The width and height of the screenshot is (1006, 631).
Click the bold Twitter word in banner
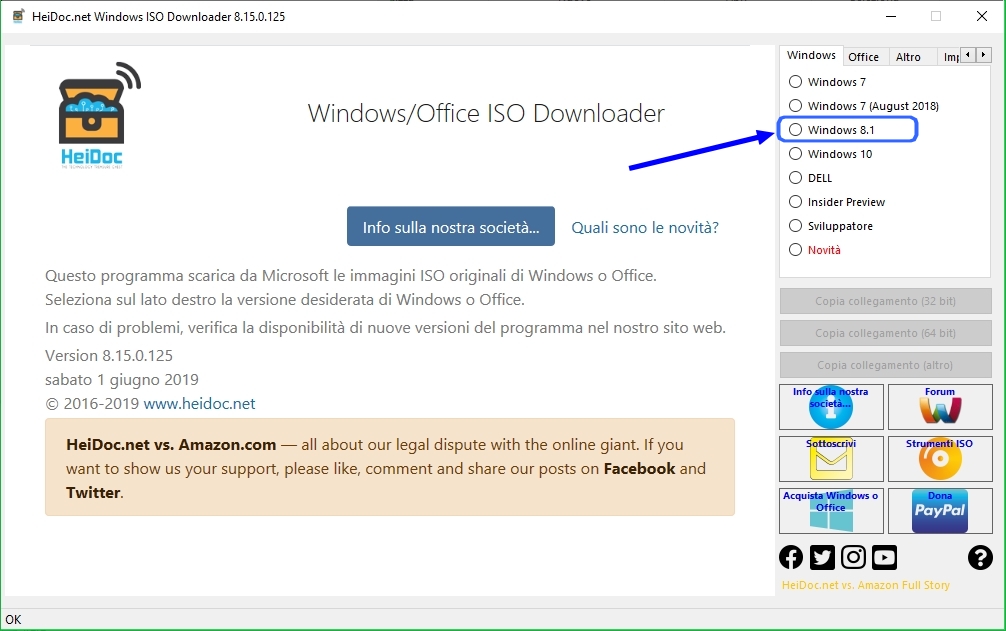pyautogui.click(x=94, y=492)
